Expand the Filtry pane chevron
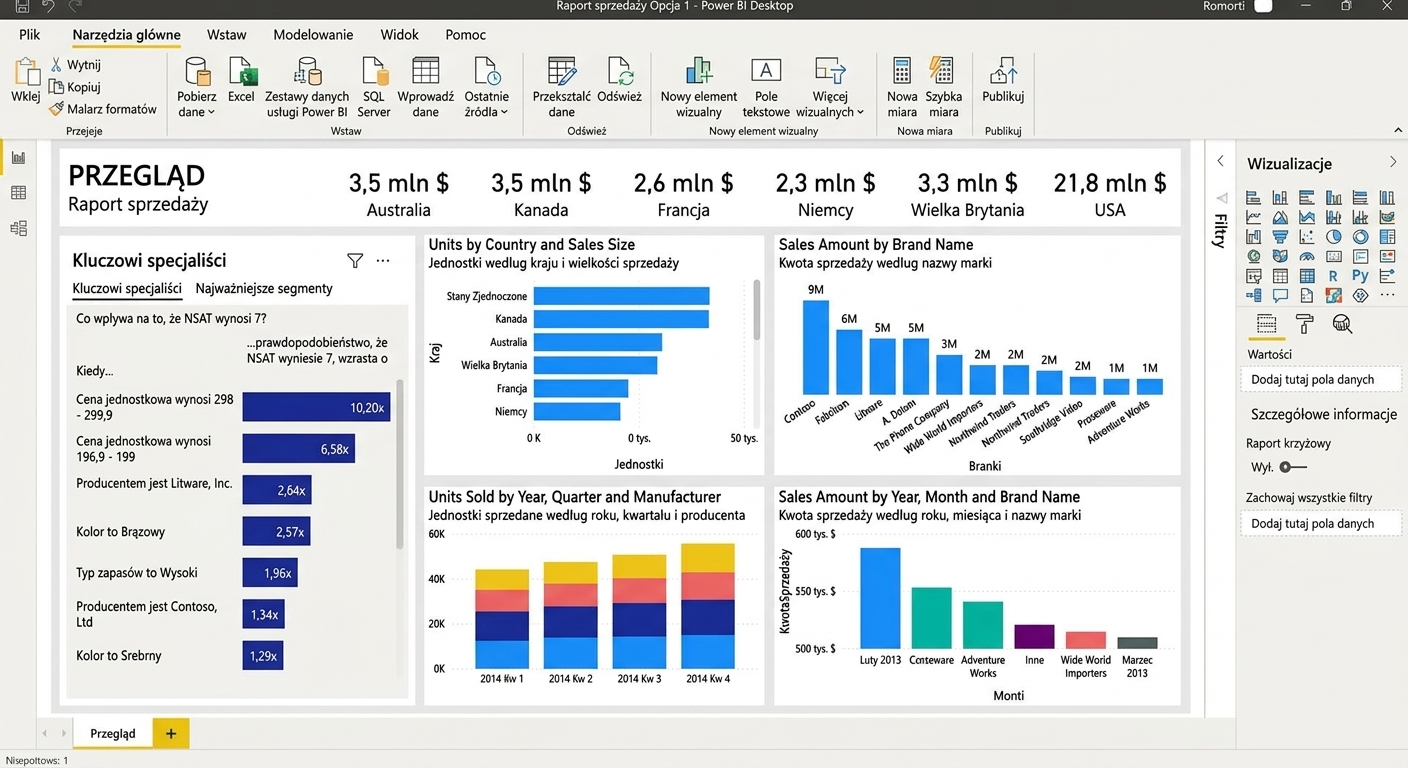 (x=1220, y=161)
